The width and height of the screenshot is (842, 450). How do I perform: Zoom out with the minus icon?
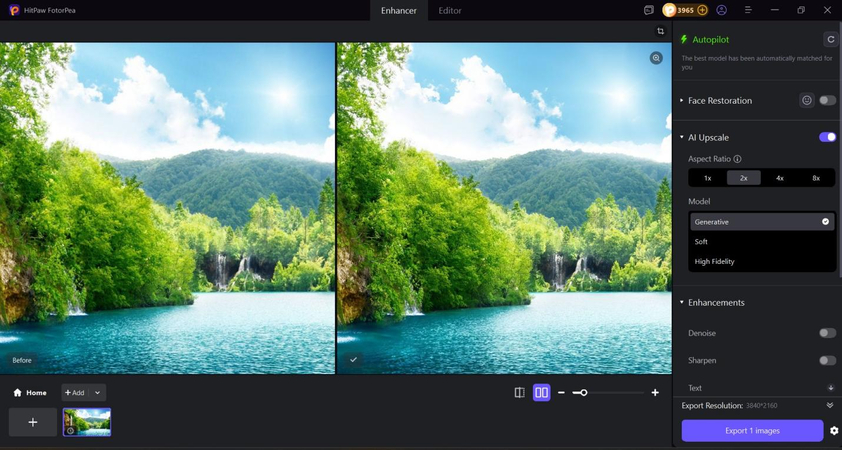(561, 393)
